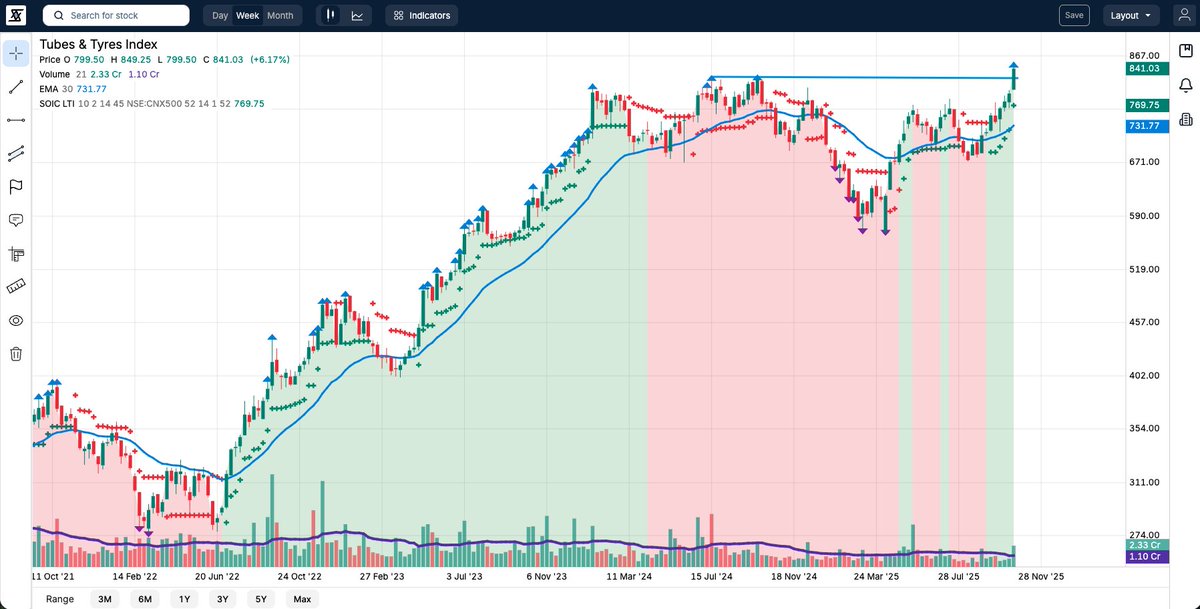The height and width of the screenshot is (609, 1200).
Task: Switch to line chart type
Action: point(357,15)
